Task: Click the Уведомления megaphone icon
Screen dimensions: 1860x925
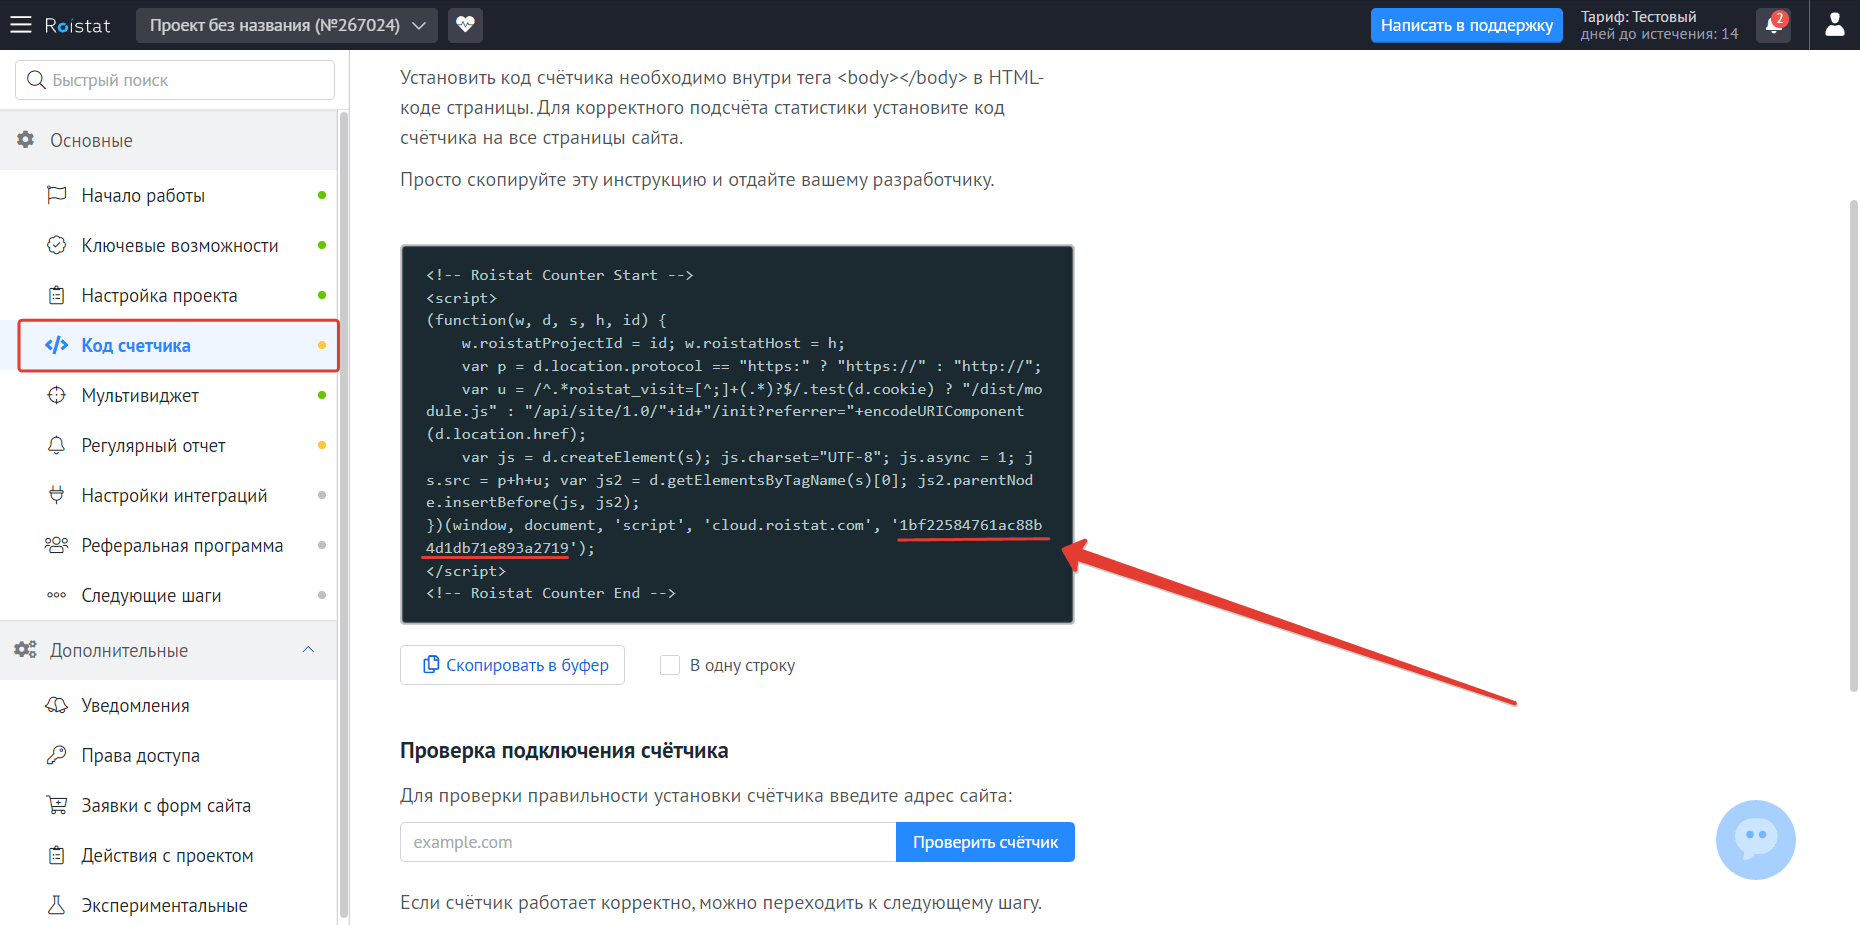Action: pyautogui.click(x=57, y=705)
